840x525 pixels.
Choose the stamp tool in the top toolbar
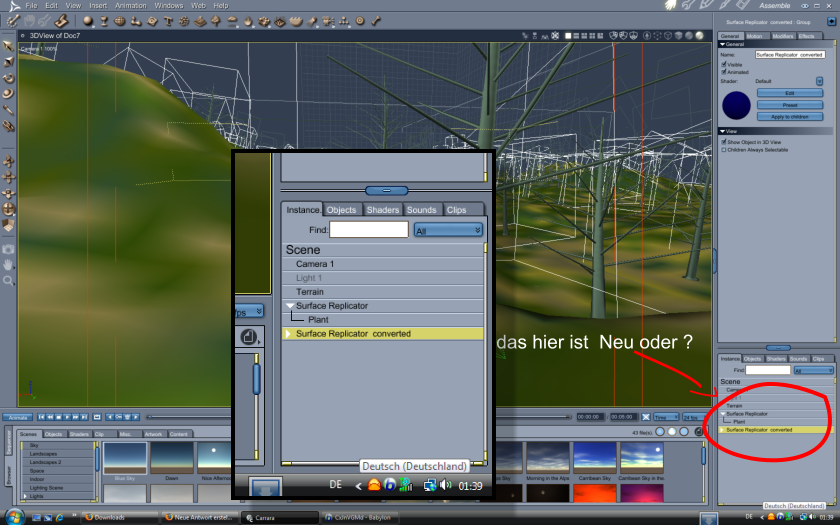(x=62, y=21)
